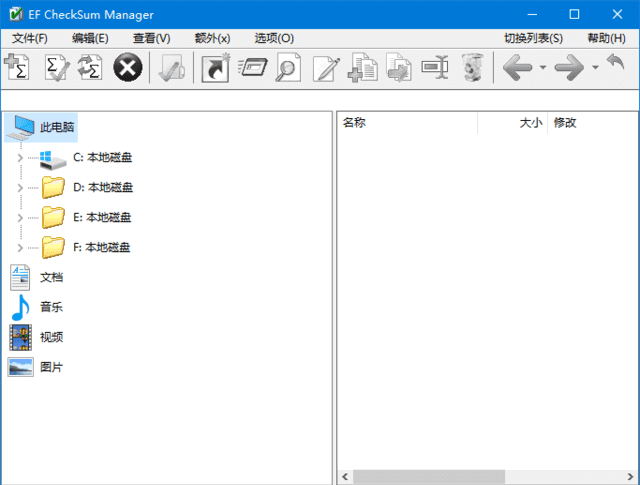Minimize the EF CheckSum Manager window
Screen dimensions: 640x485
532,14
